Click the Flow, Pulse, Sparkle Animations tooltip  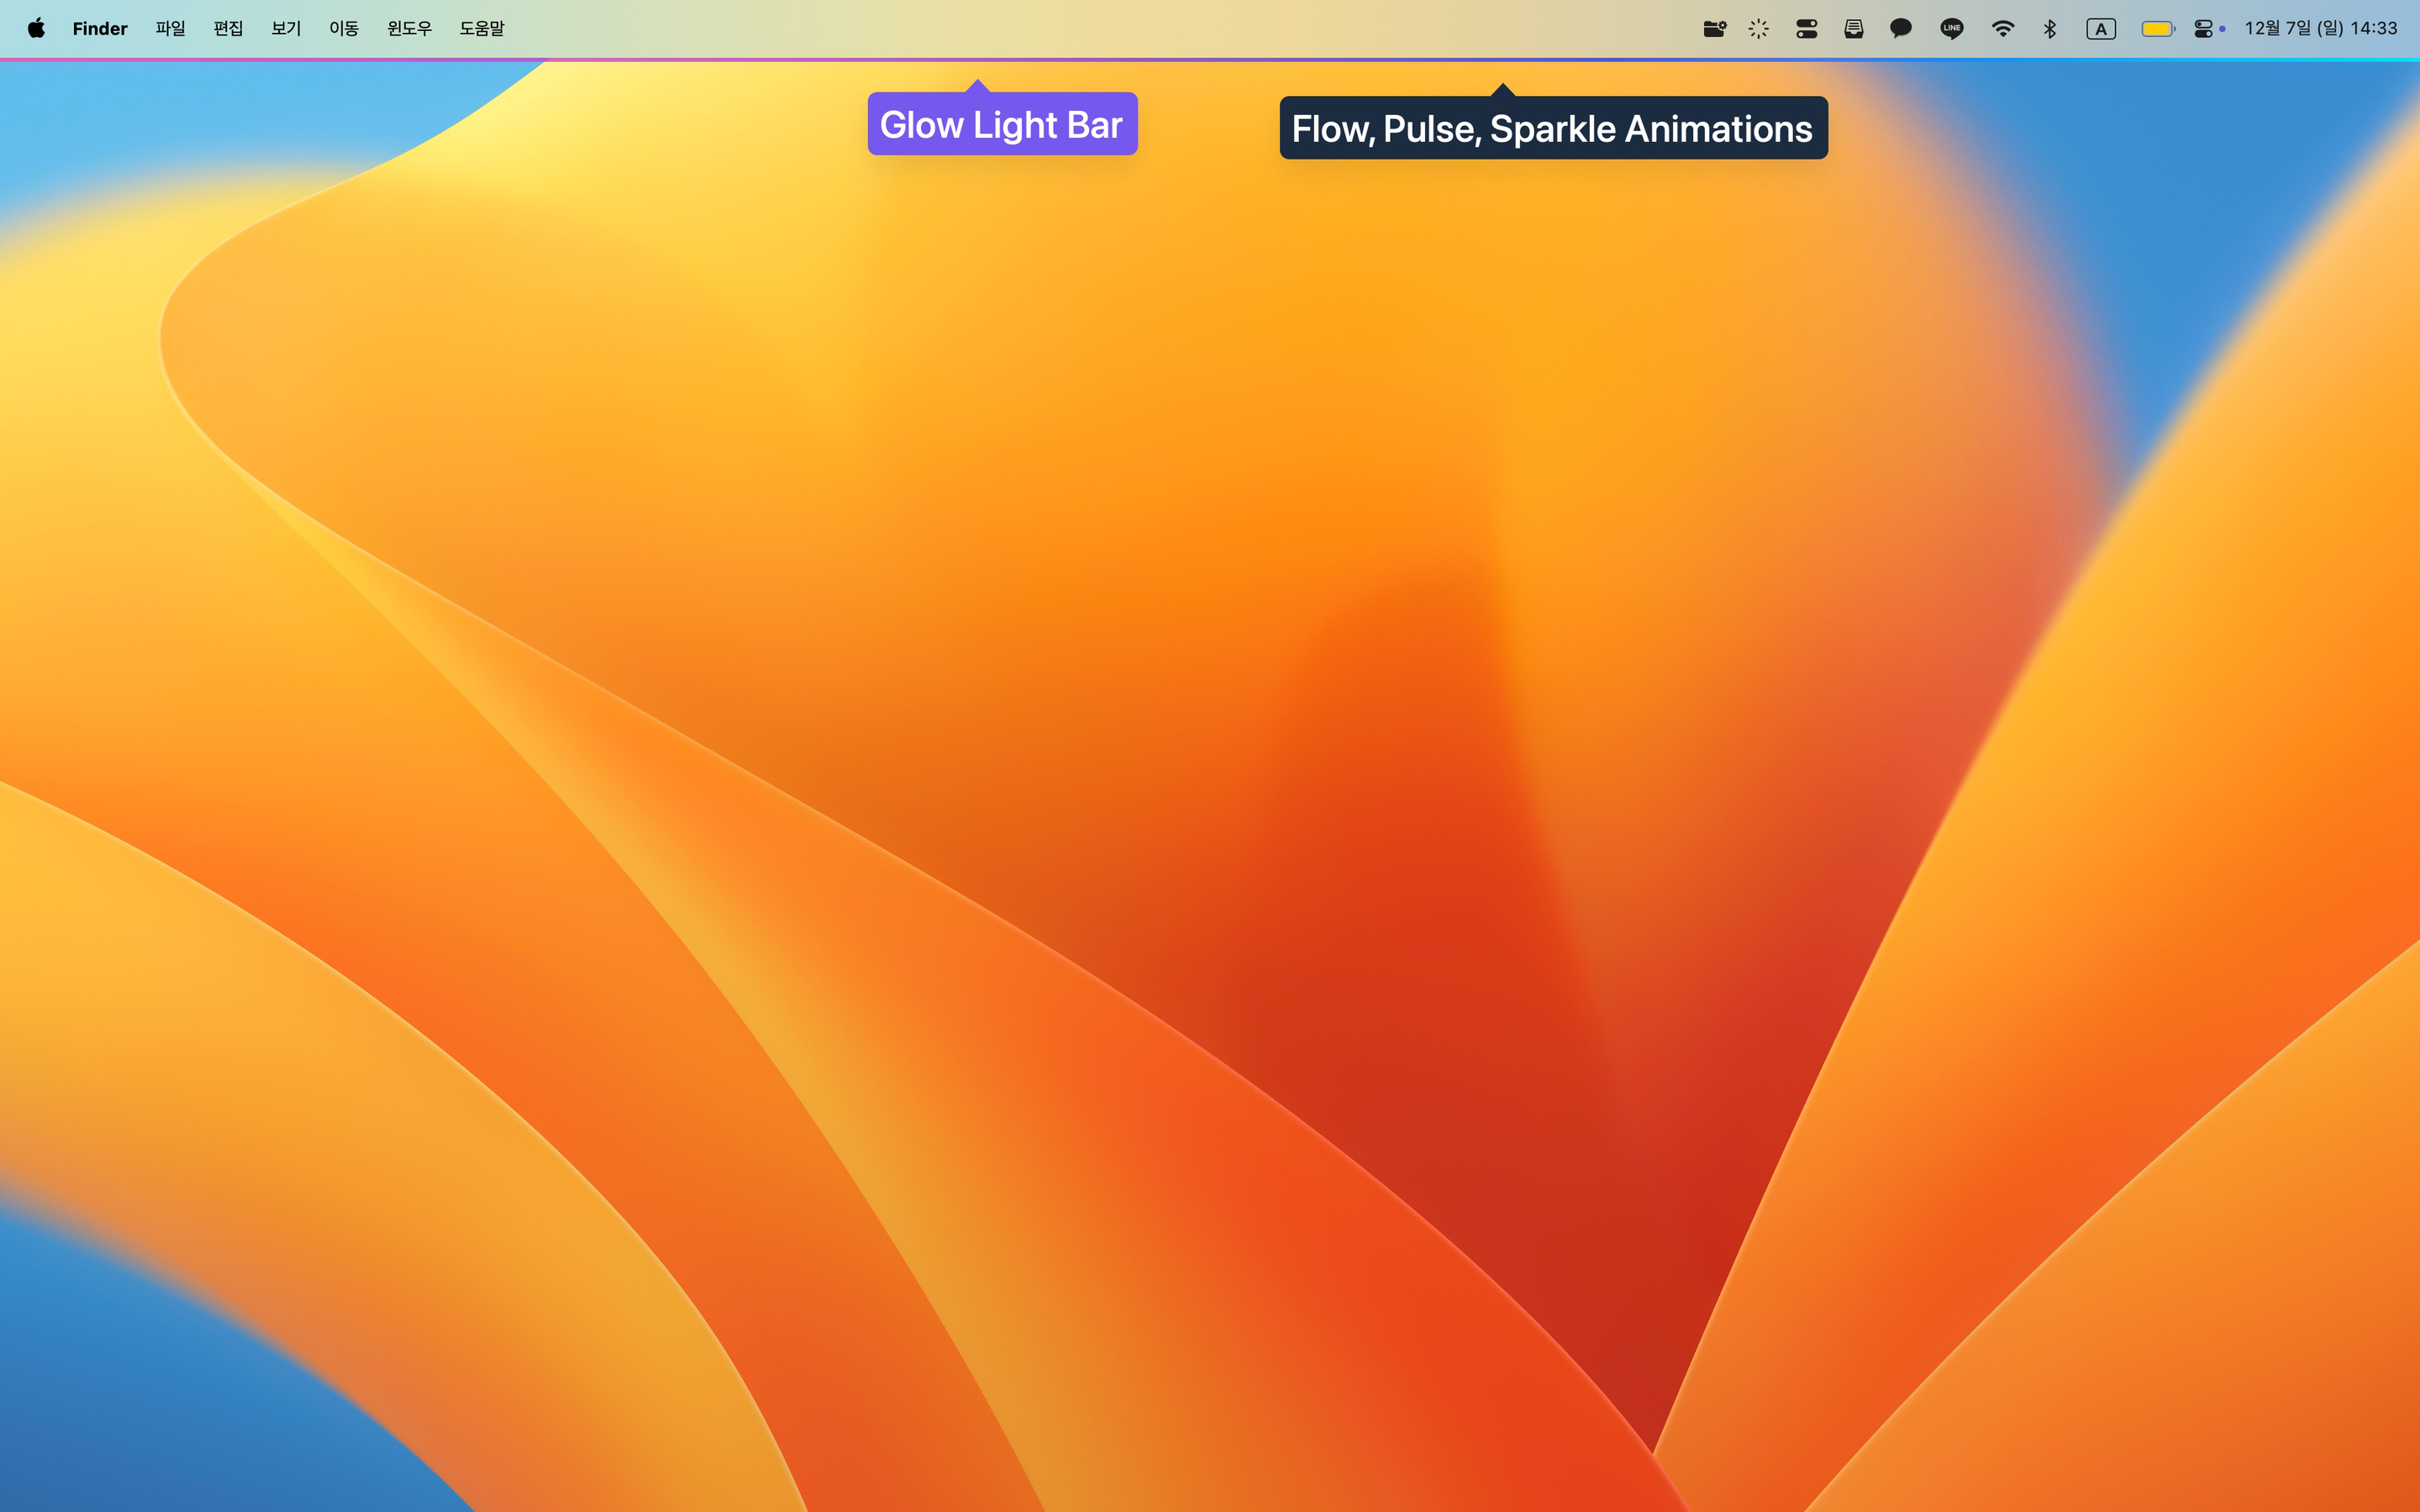1551,128
